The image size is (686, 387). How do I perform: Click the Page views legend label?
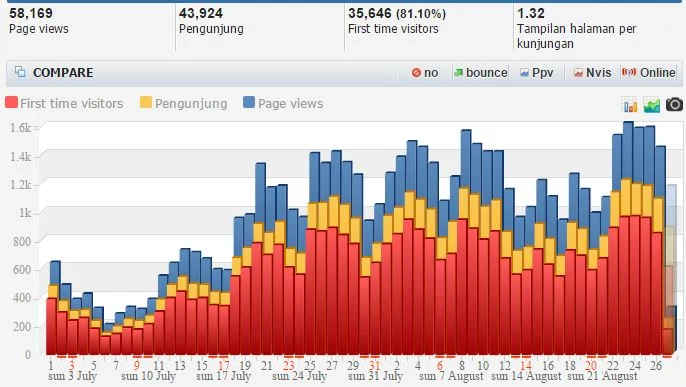[290, 104]
